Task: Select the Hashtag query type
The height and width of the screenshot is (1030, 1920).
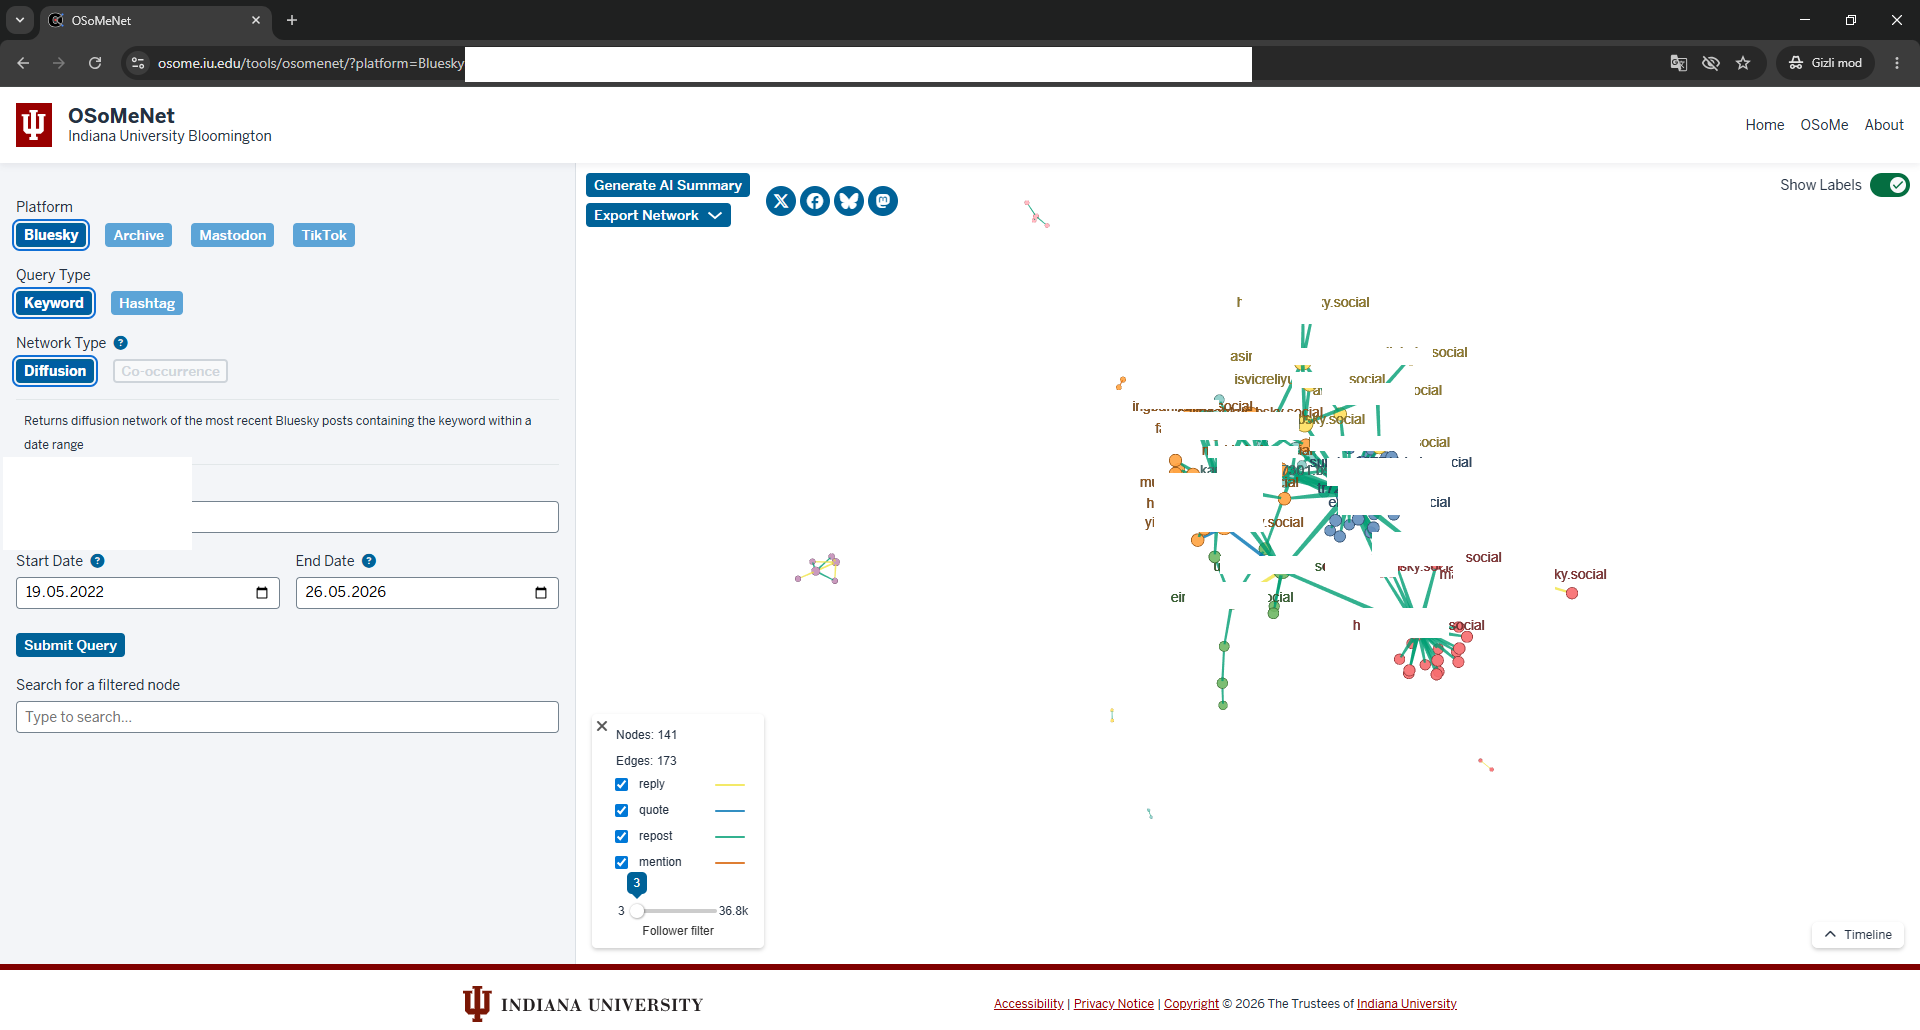Action: click(x=147, y=303)
